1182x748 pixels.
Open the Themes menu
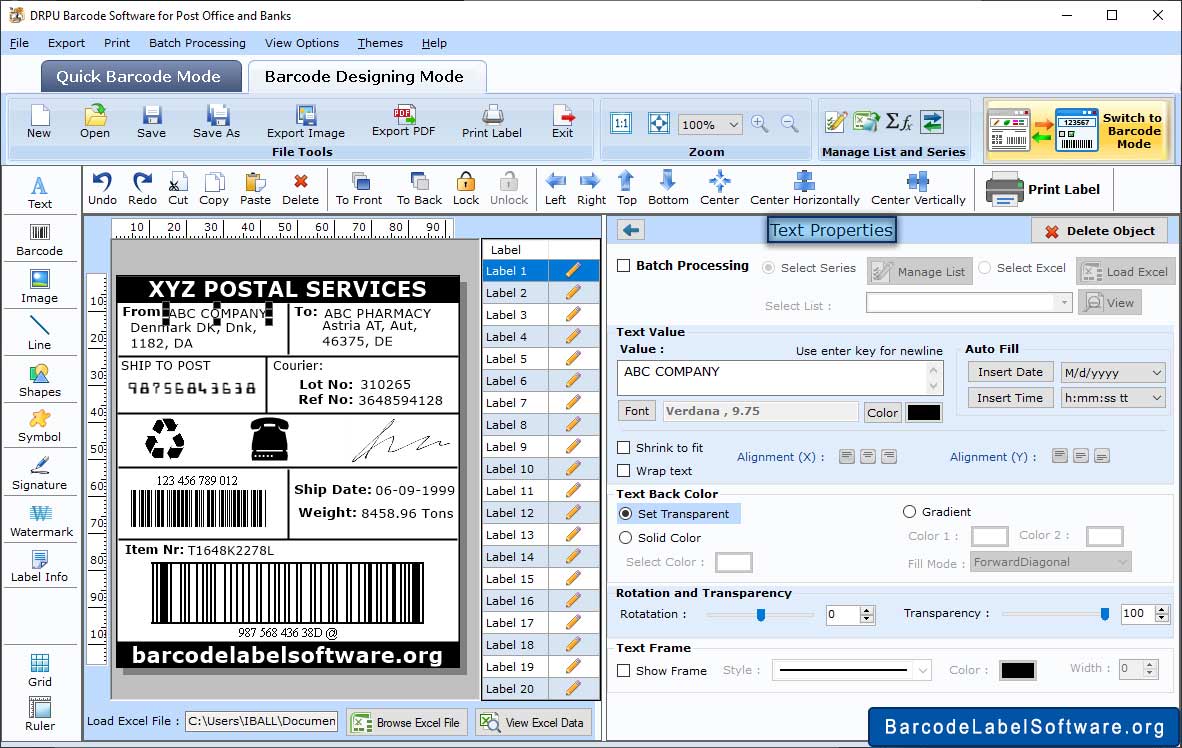pyautogui.click(x=380, y=43)
